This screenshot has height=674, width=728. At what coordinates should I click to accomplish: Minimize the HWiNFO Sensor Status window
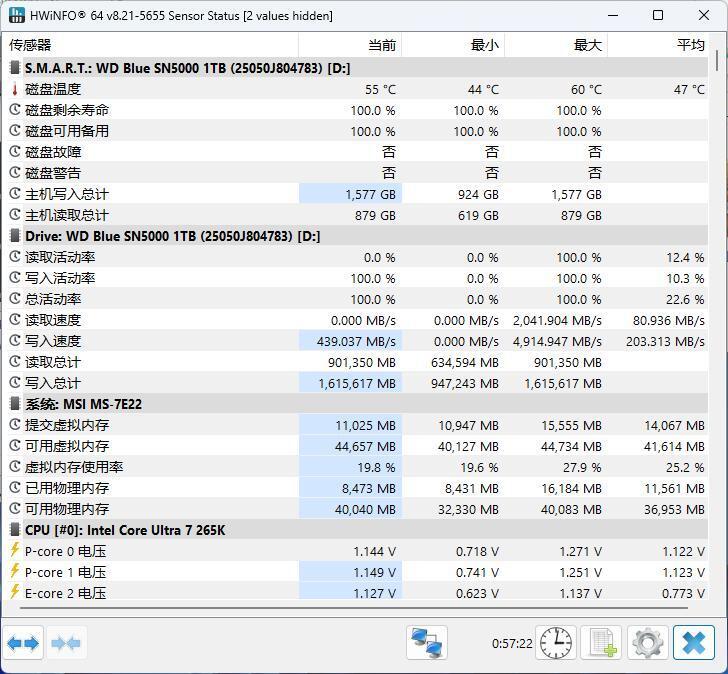613,15
